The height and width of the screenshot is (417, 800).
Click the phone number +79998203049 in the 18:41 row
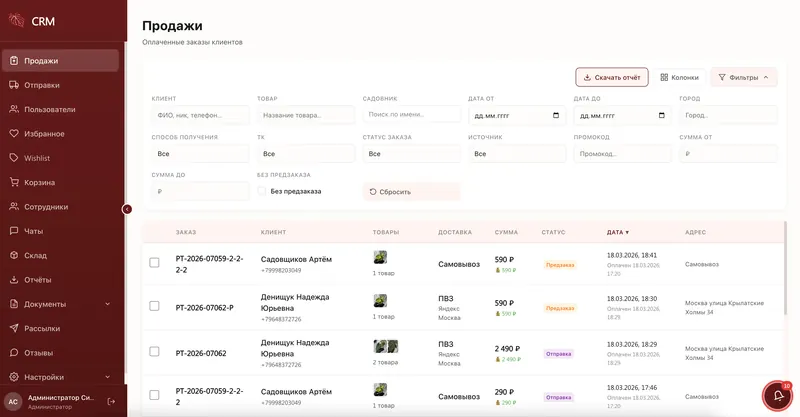tap(281, 271)
